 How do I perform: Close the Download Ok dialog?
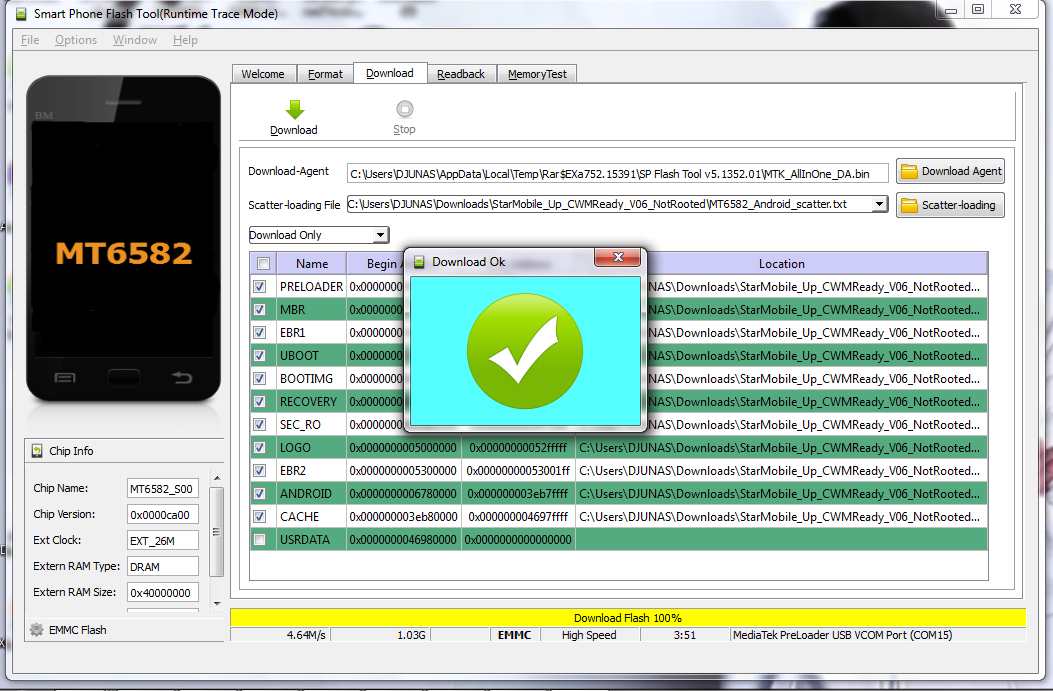click(x=618, y=257)
